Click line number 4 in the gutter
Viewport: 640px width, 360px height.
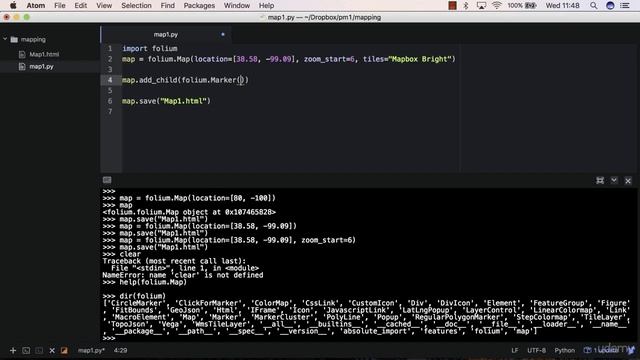[110, 80]
